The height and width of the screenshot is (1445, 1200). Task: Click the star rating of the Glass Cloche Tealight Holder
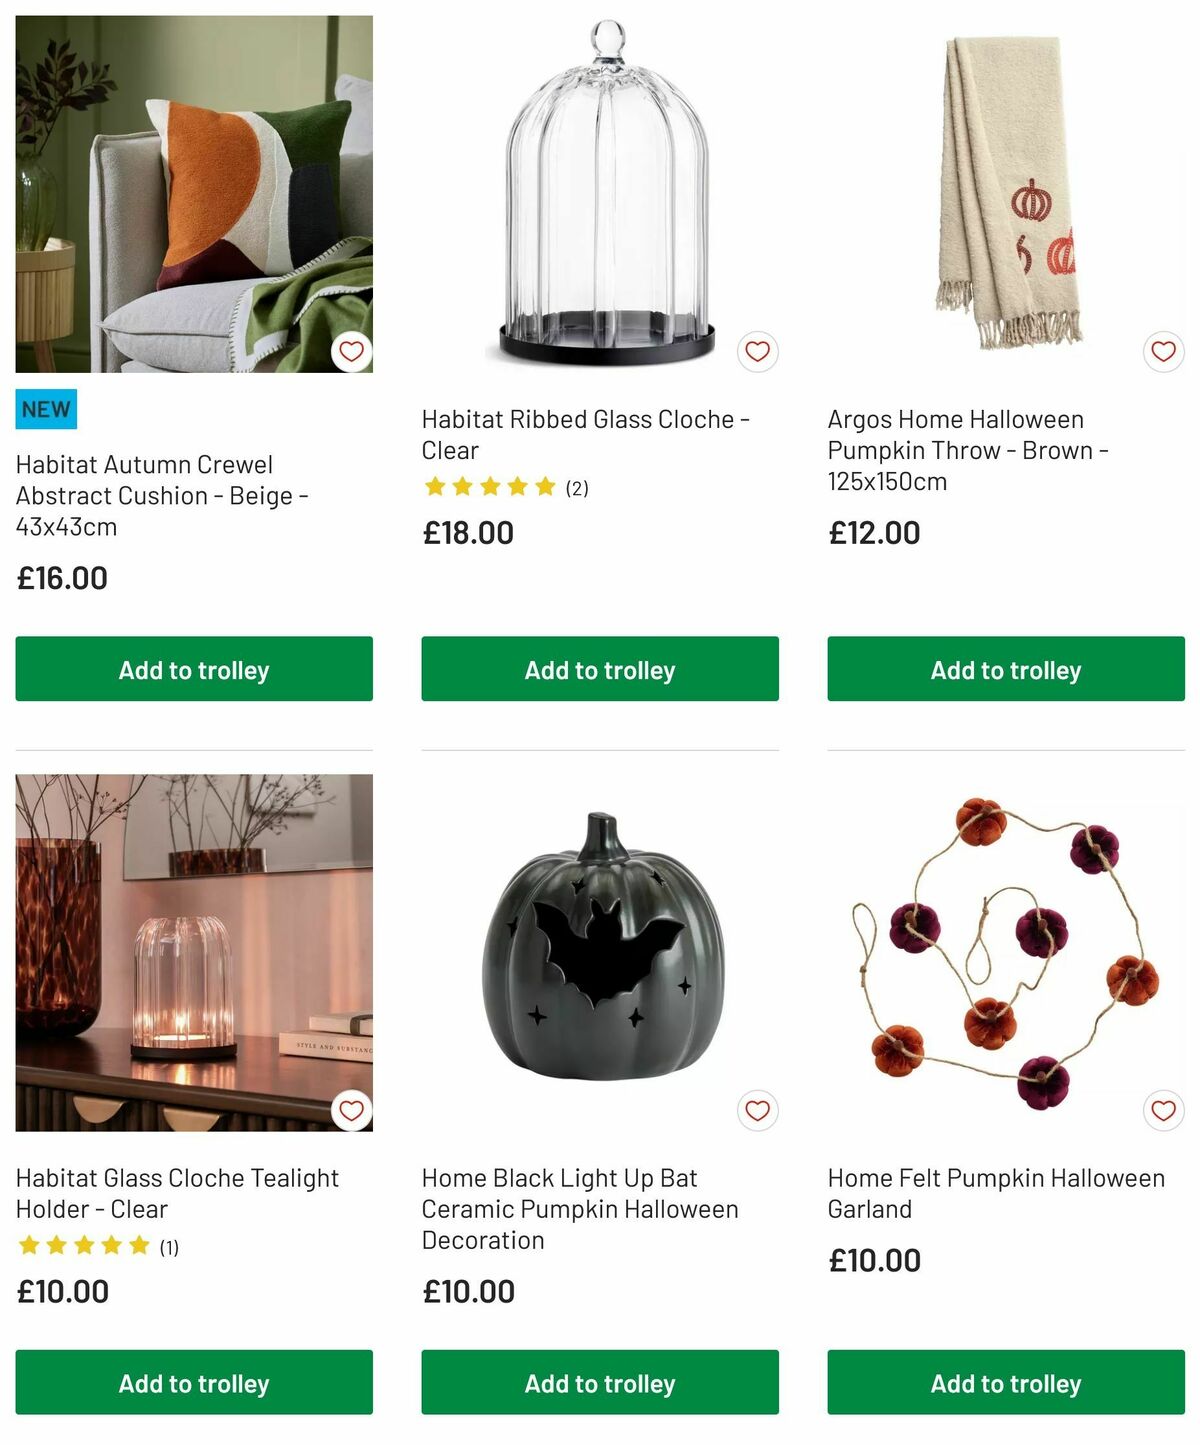[83, 1245]
